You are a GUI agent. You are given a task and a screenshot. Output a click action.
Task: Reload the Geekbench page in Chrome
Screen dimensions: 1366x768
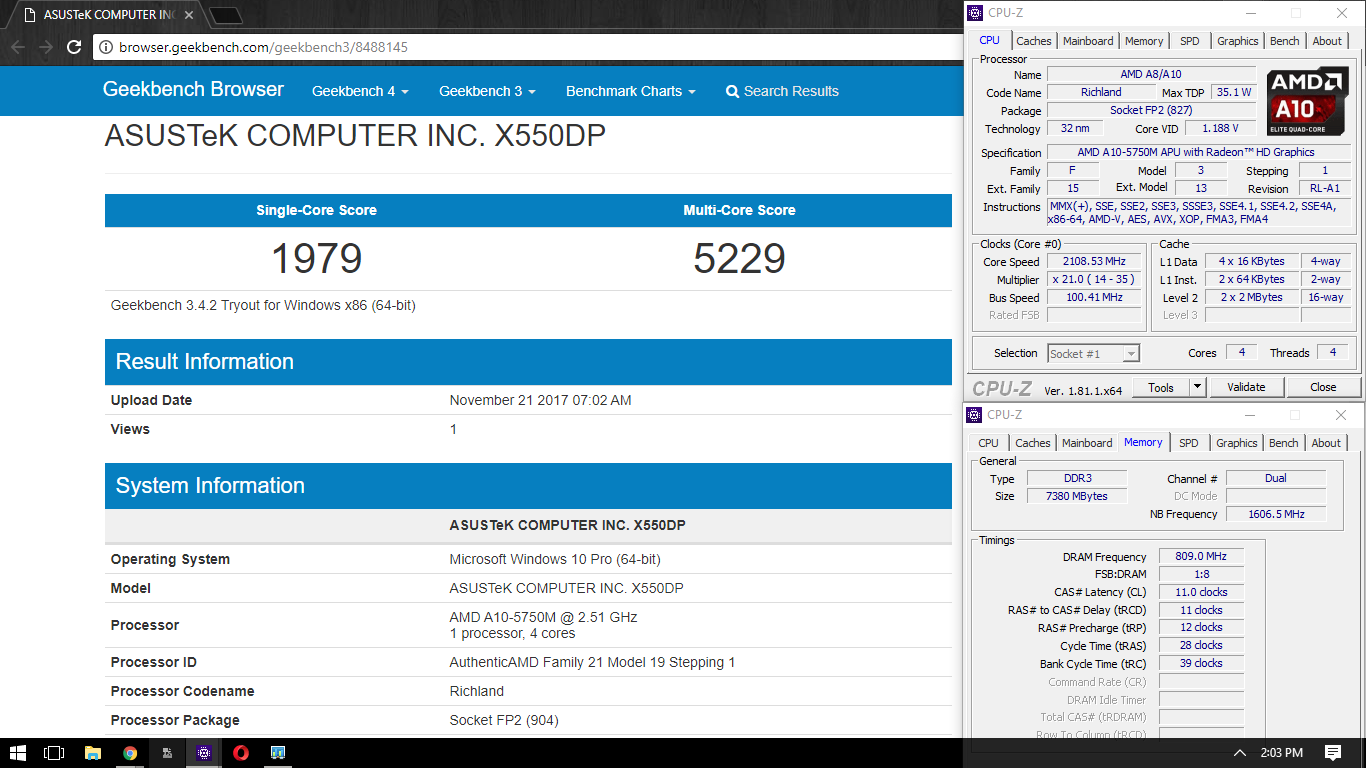pyautogui.click(x=74, y=47)
